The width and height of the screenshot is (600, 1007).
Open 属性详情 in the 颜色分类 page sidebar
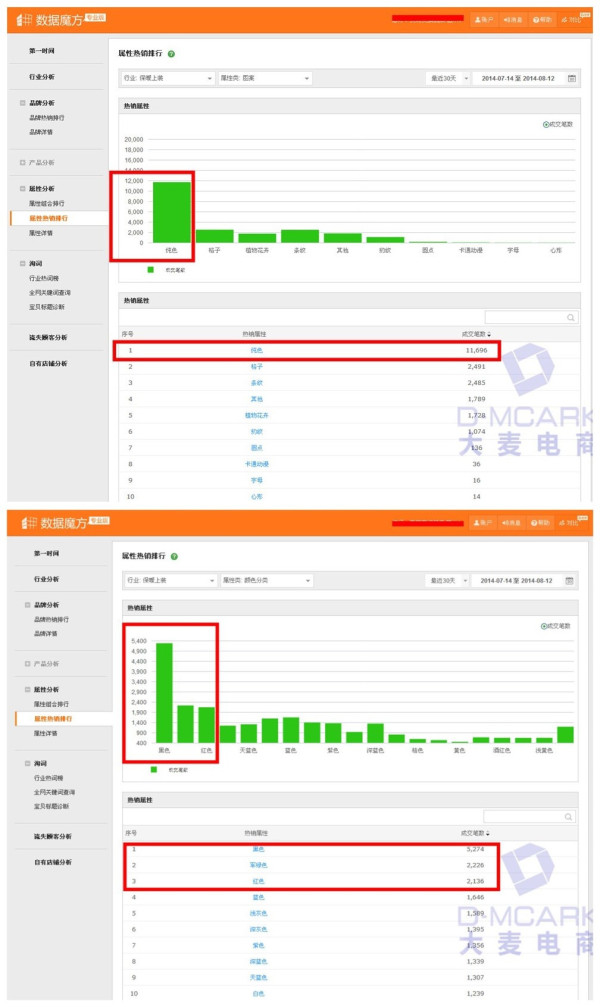46,733
